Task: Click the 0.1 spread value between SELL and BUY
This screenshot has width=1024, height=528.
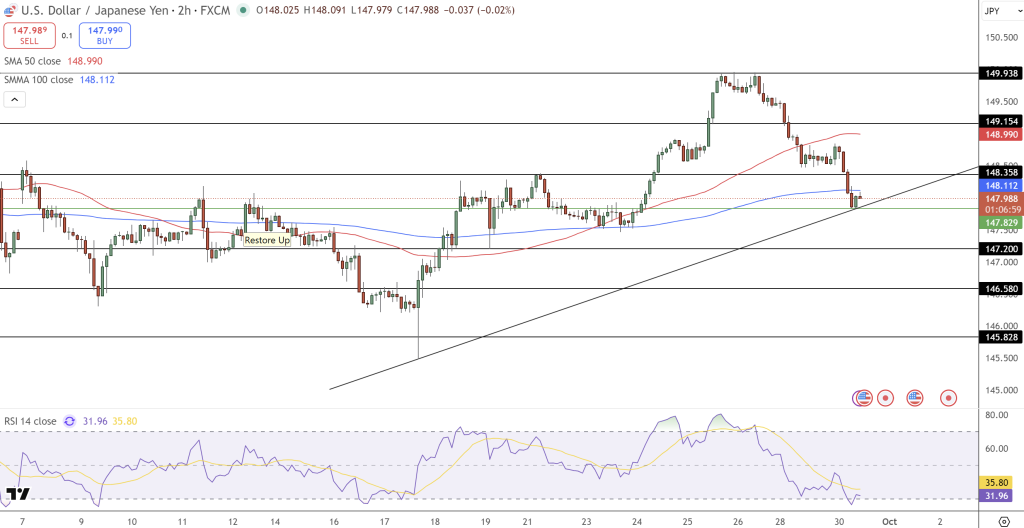Action: tap(67, 36)
